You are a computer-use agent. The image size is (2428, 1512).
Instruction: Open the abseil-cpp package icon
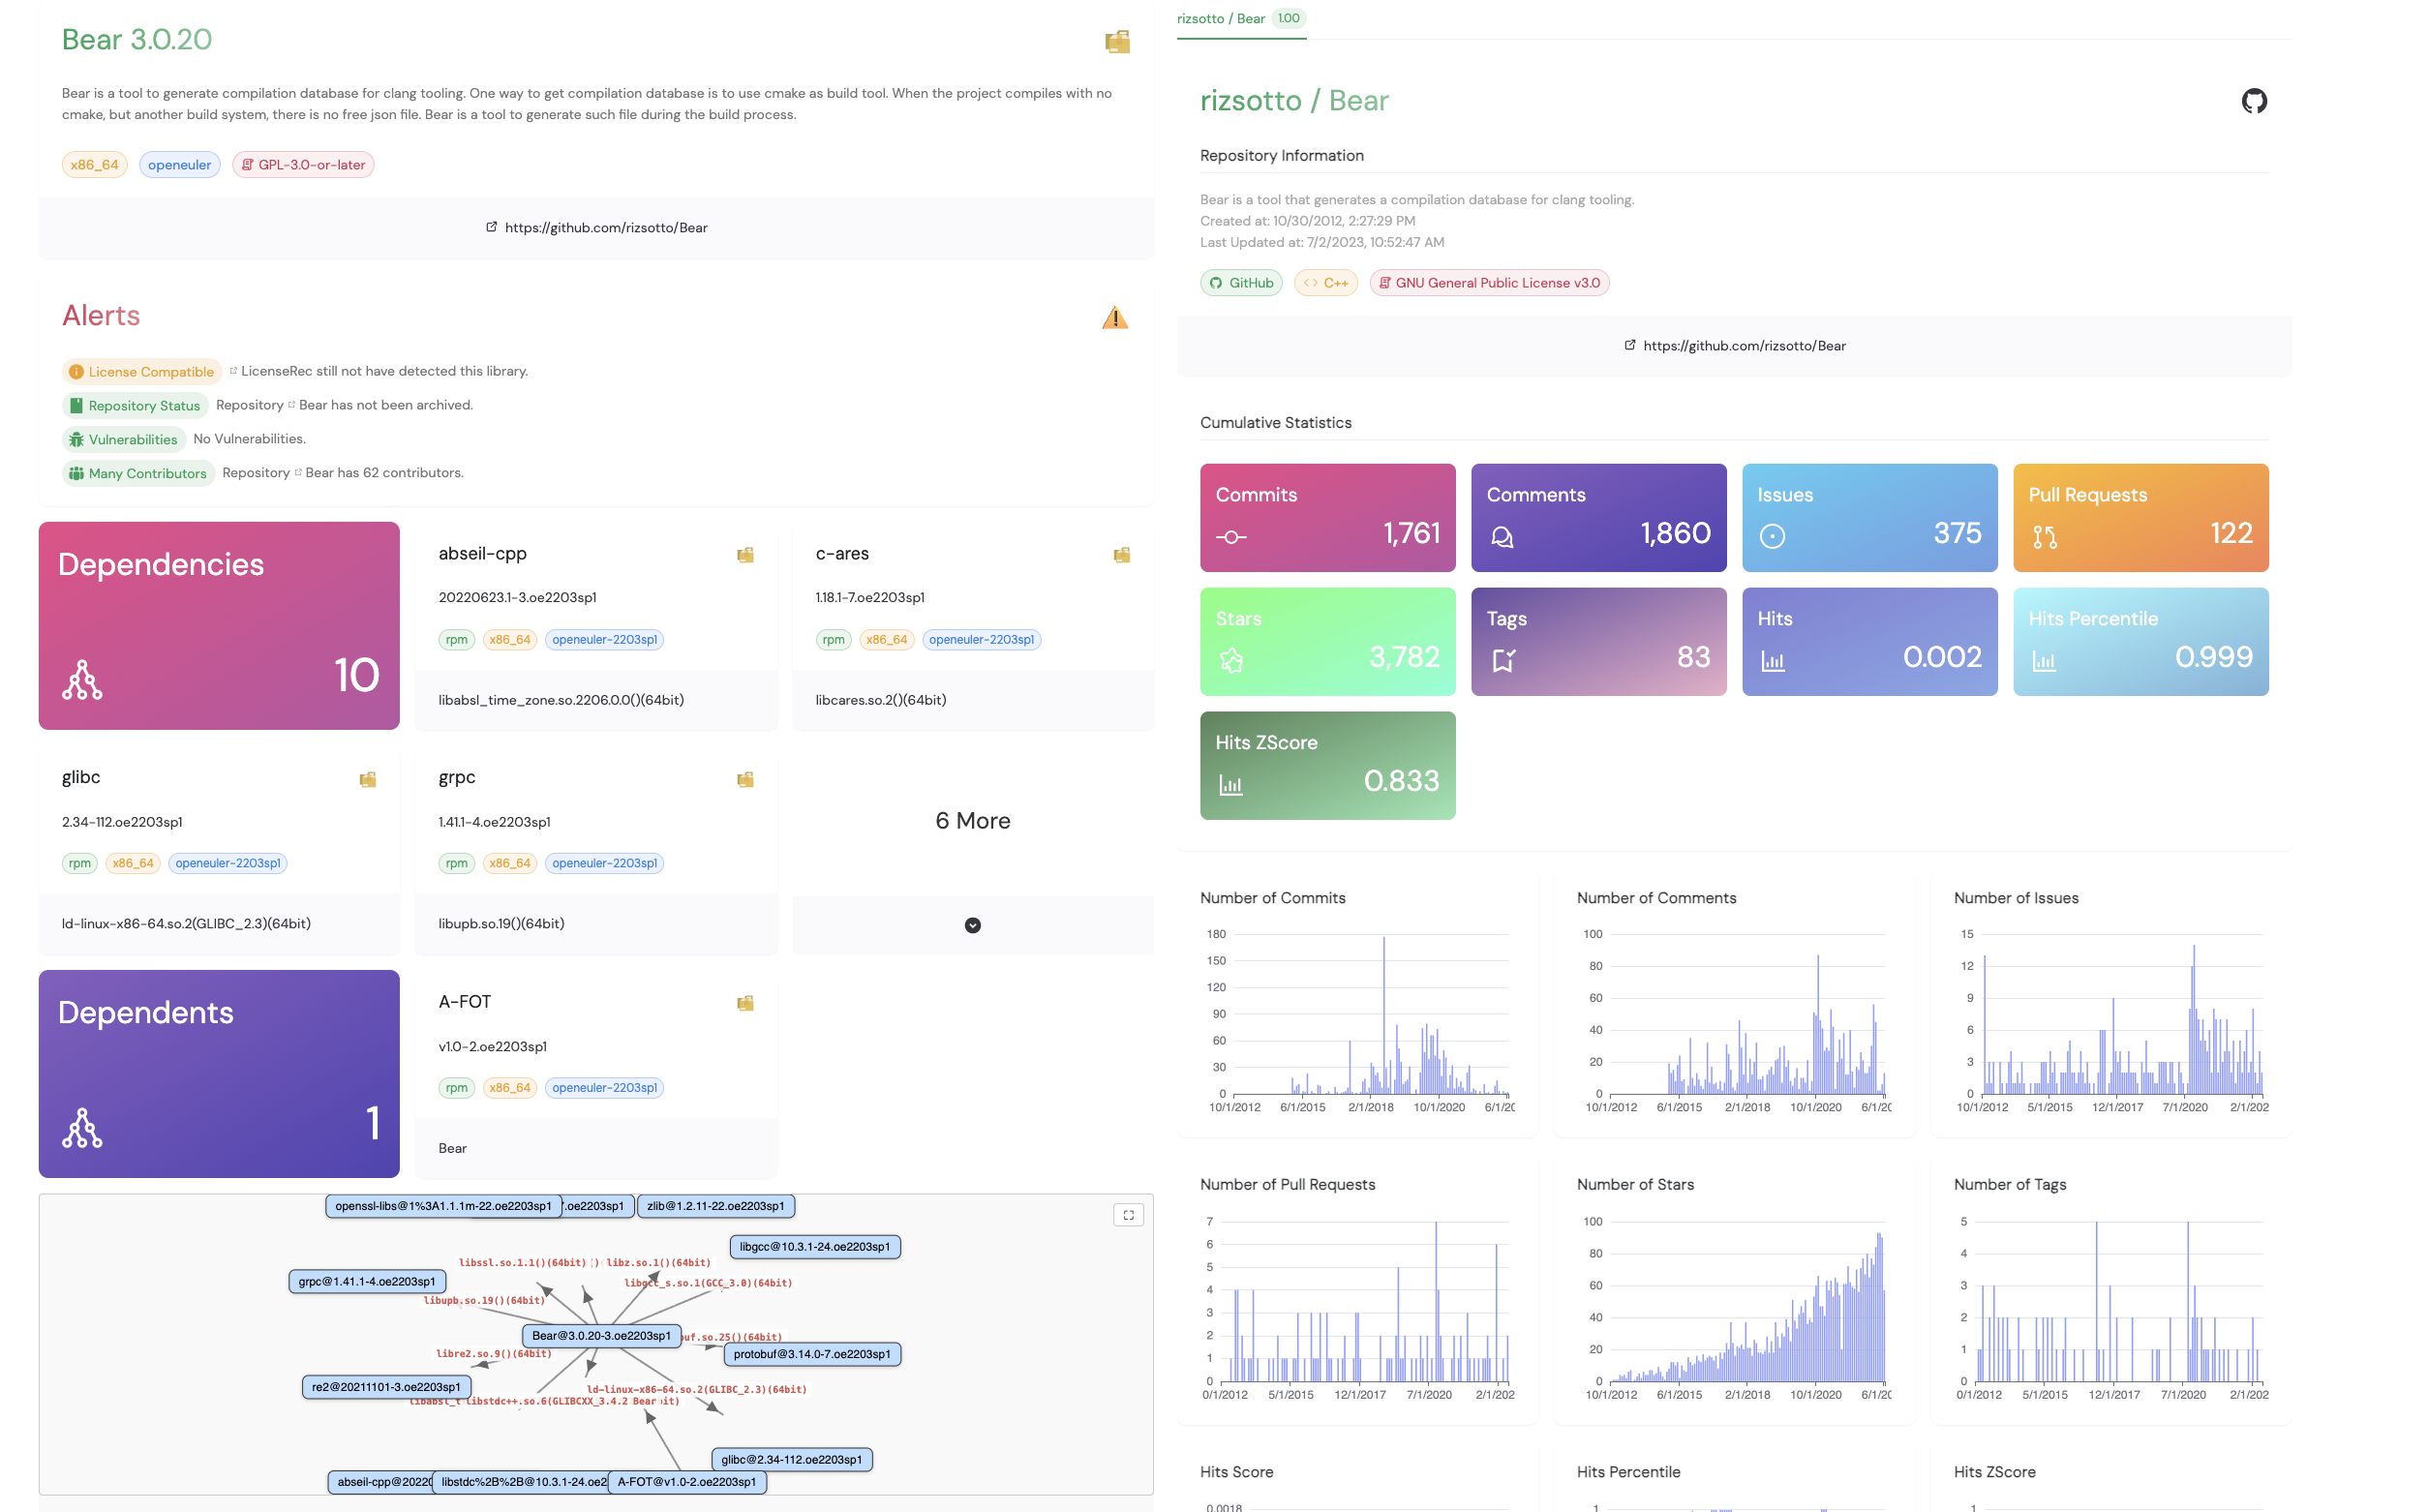[745, 555]
